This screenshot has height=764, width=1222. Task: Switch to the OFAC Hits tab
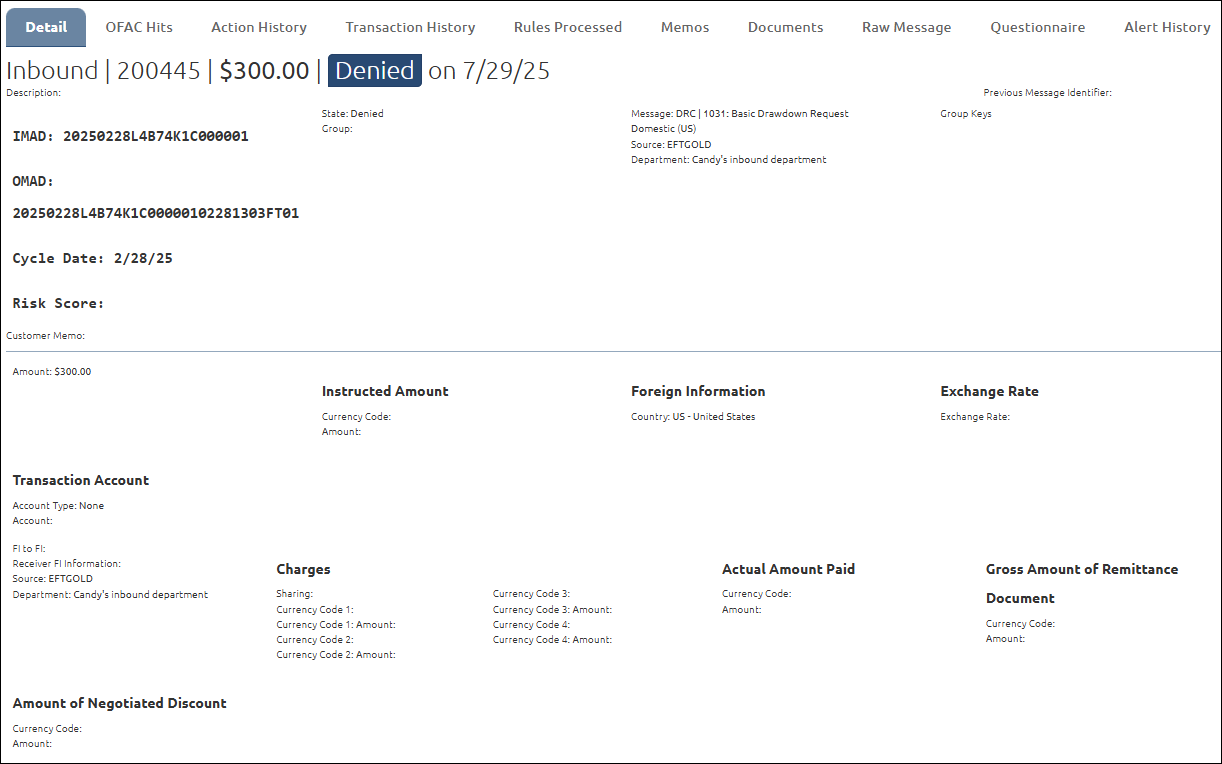point(139,27)
